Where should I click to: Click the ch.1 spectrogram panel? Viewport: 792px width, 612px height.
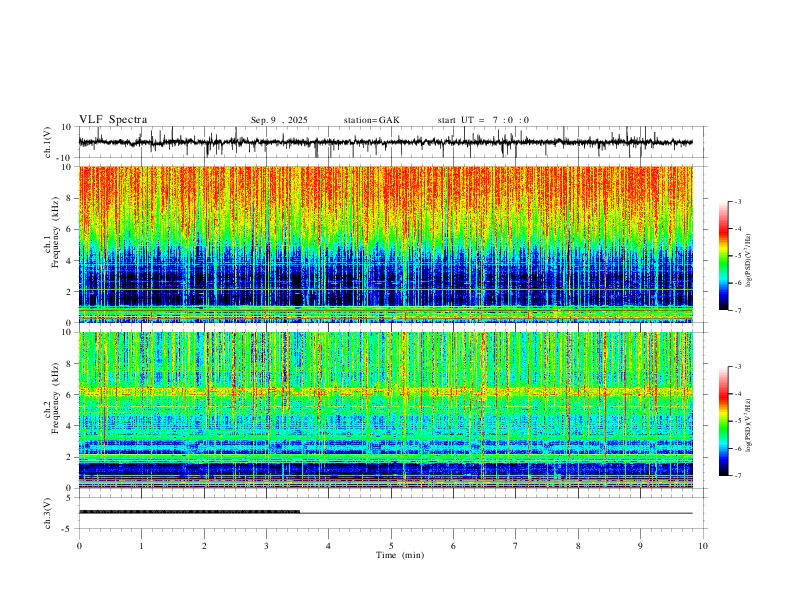385,244
